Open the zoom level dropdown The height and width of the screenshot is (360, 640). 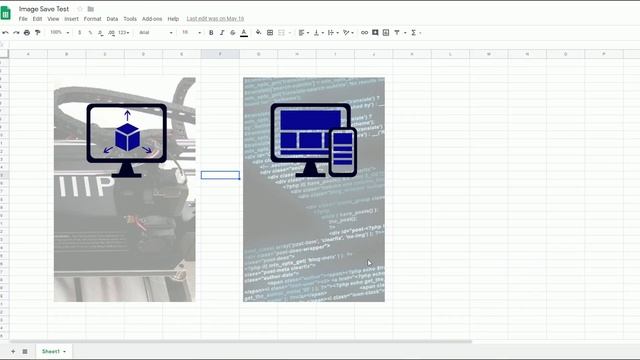tap(60, 33)
